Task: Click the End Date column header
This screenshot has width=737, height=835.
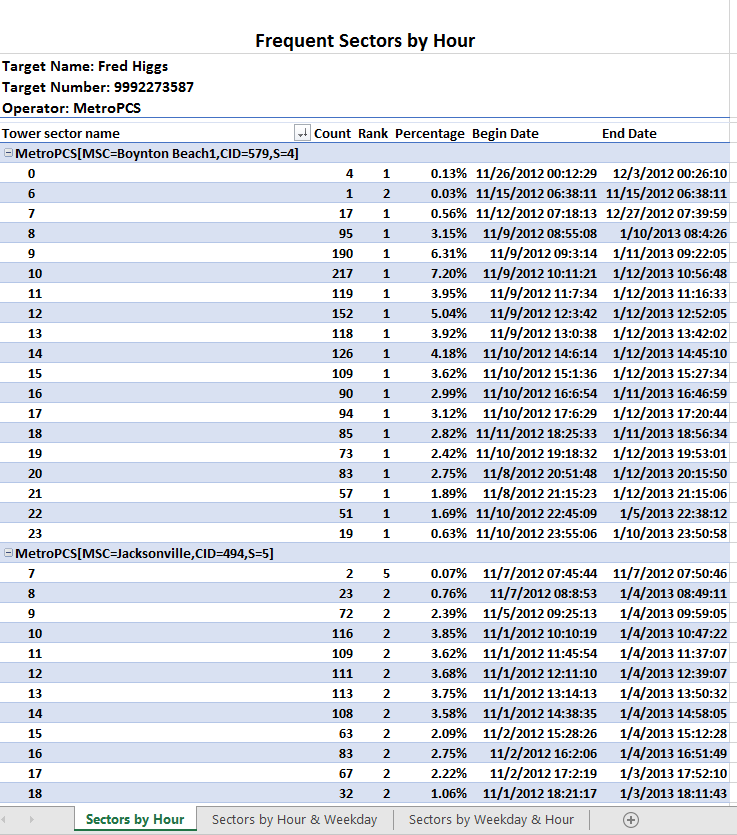Action: point(629,133)
